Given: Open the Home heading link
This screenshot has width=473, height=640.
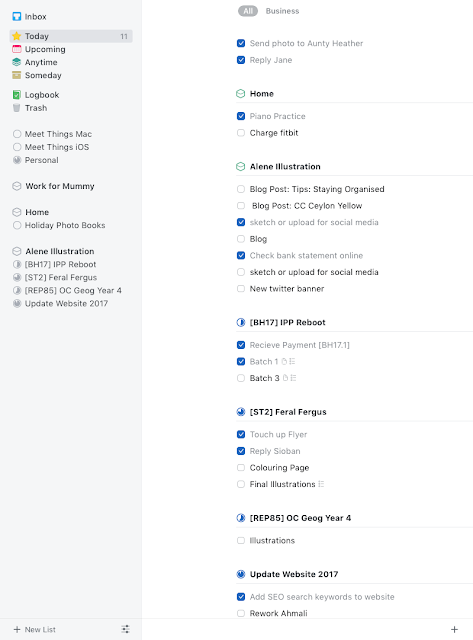Looking at the screenshot, I should click(x=262, y=93).
